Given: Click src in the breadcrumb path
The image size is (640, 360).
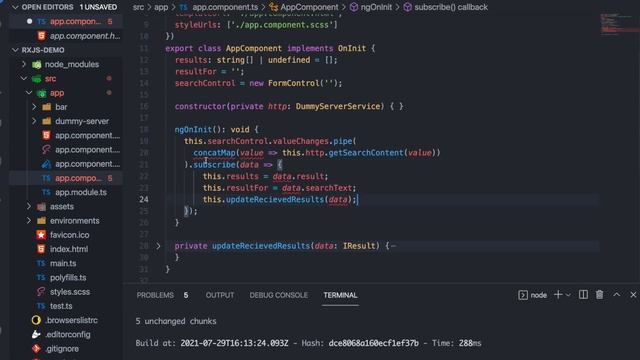Looking at the screenshot, I should click(138, 7).
